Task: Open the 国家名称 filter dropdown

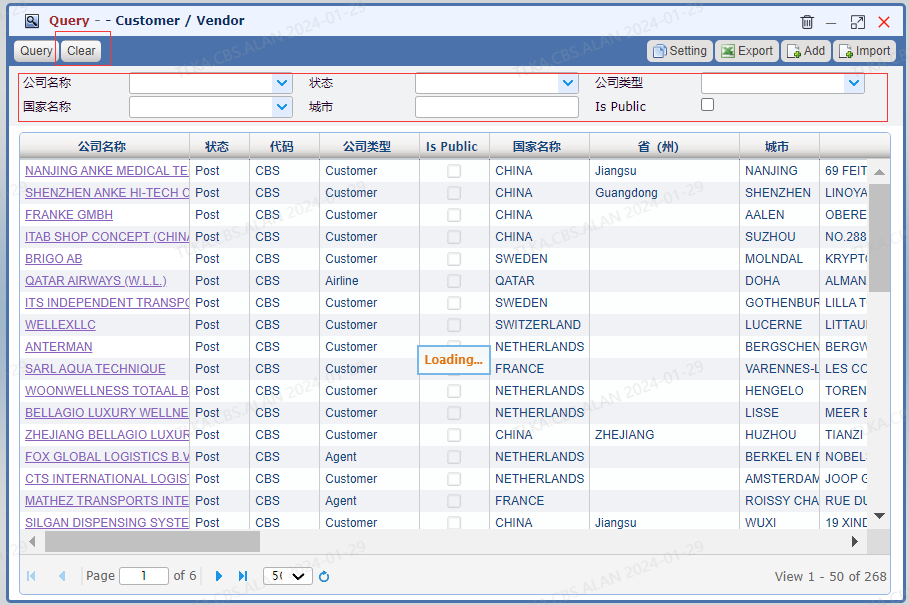Action: click(x=282, y=107)
